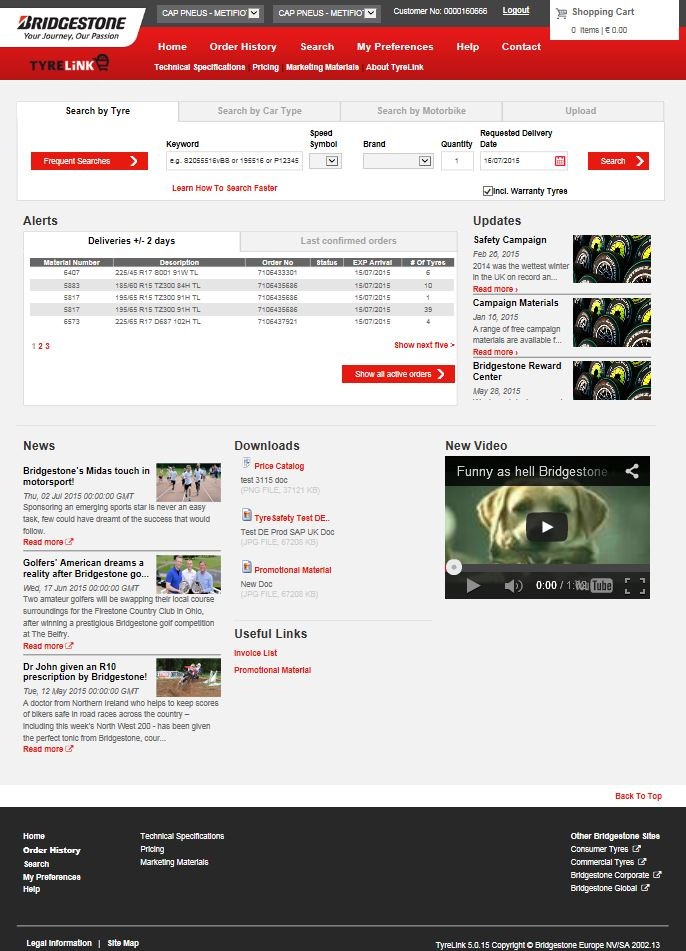686x951 pixels.
Task: Toggle the Incl. Warranty Tyres checkbox
Action: (487, 191)
